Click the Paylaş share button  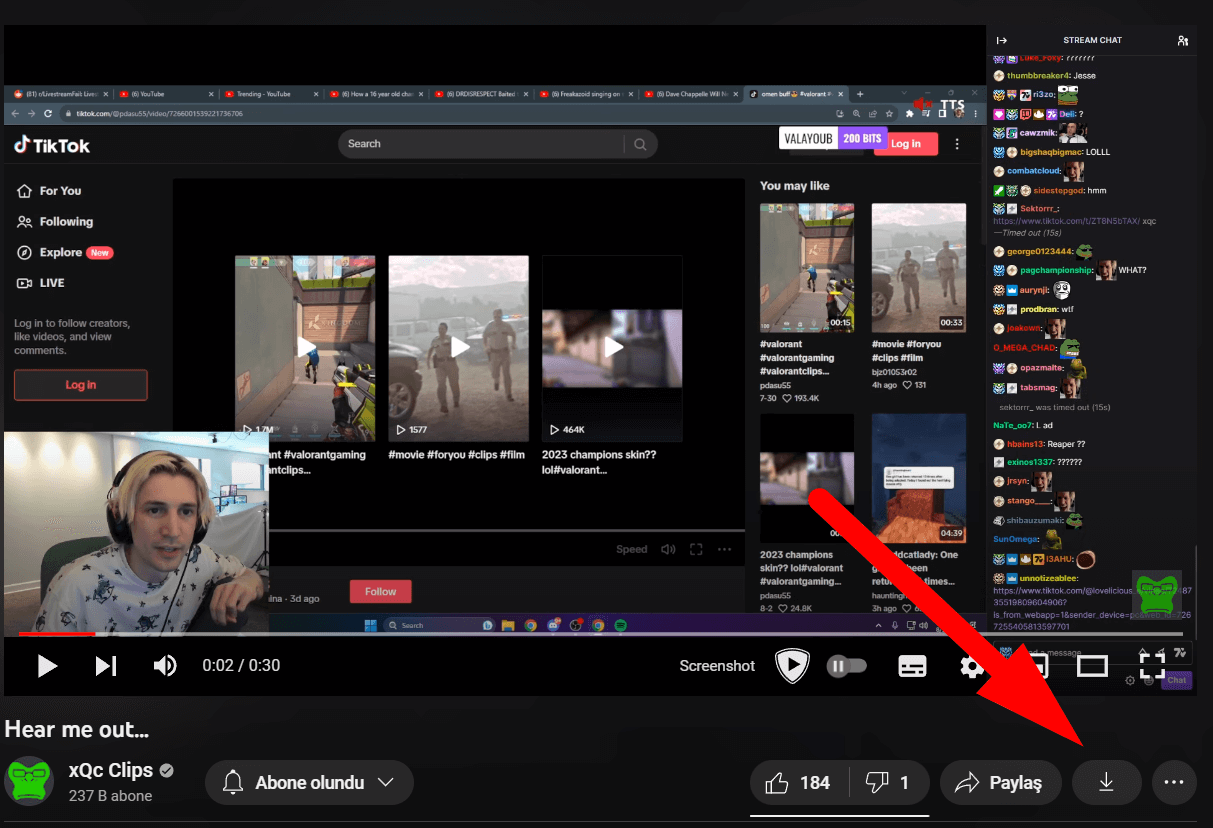pos(1000,783)
